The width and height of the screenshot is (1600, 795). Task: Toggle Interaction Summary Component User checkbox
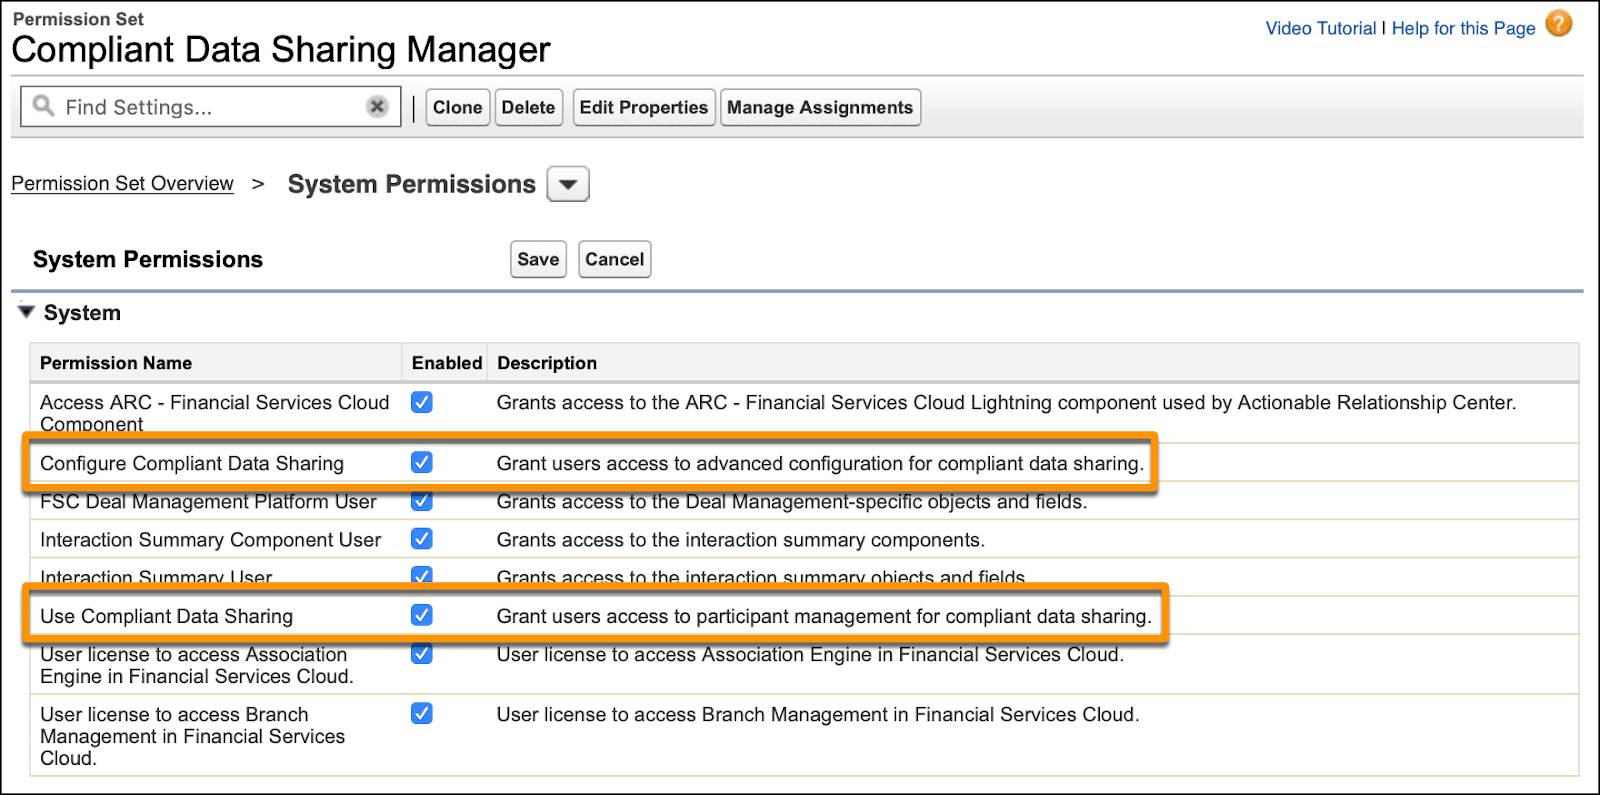[x=422, y=539]
